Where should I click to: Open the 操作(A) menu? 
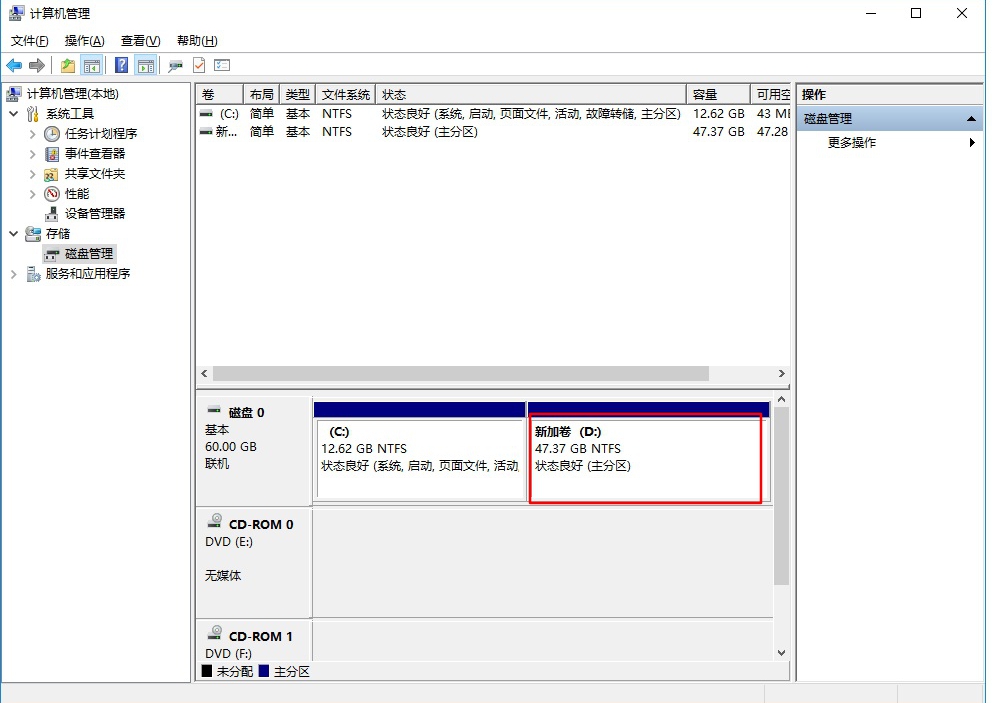click(x=84, y=41)
